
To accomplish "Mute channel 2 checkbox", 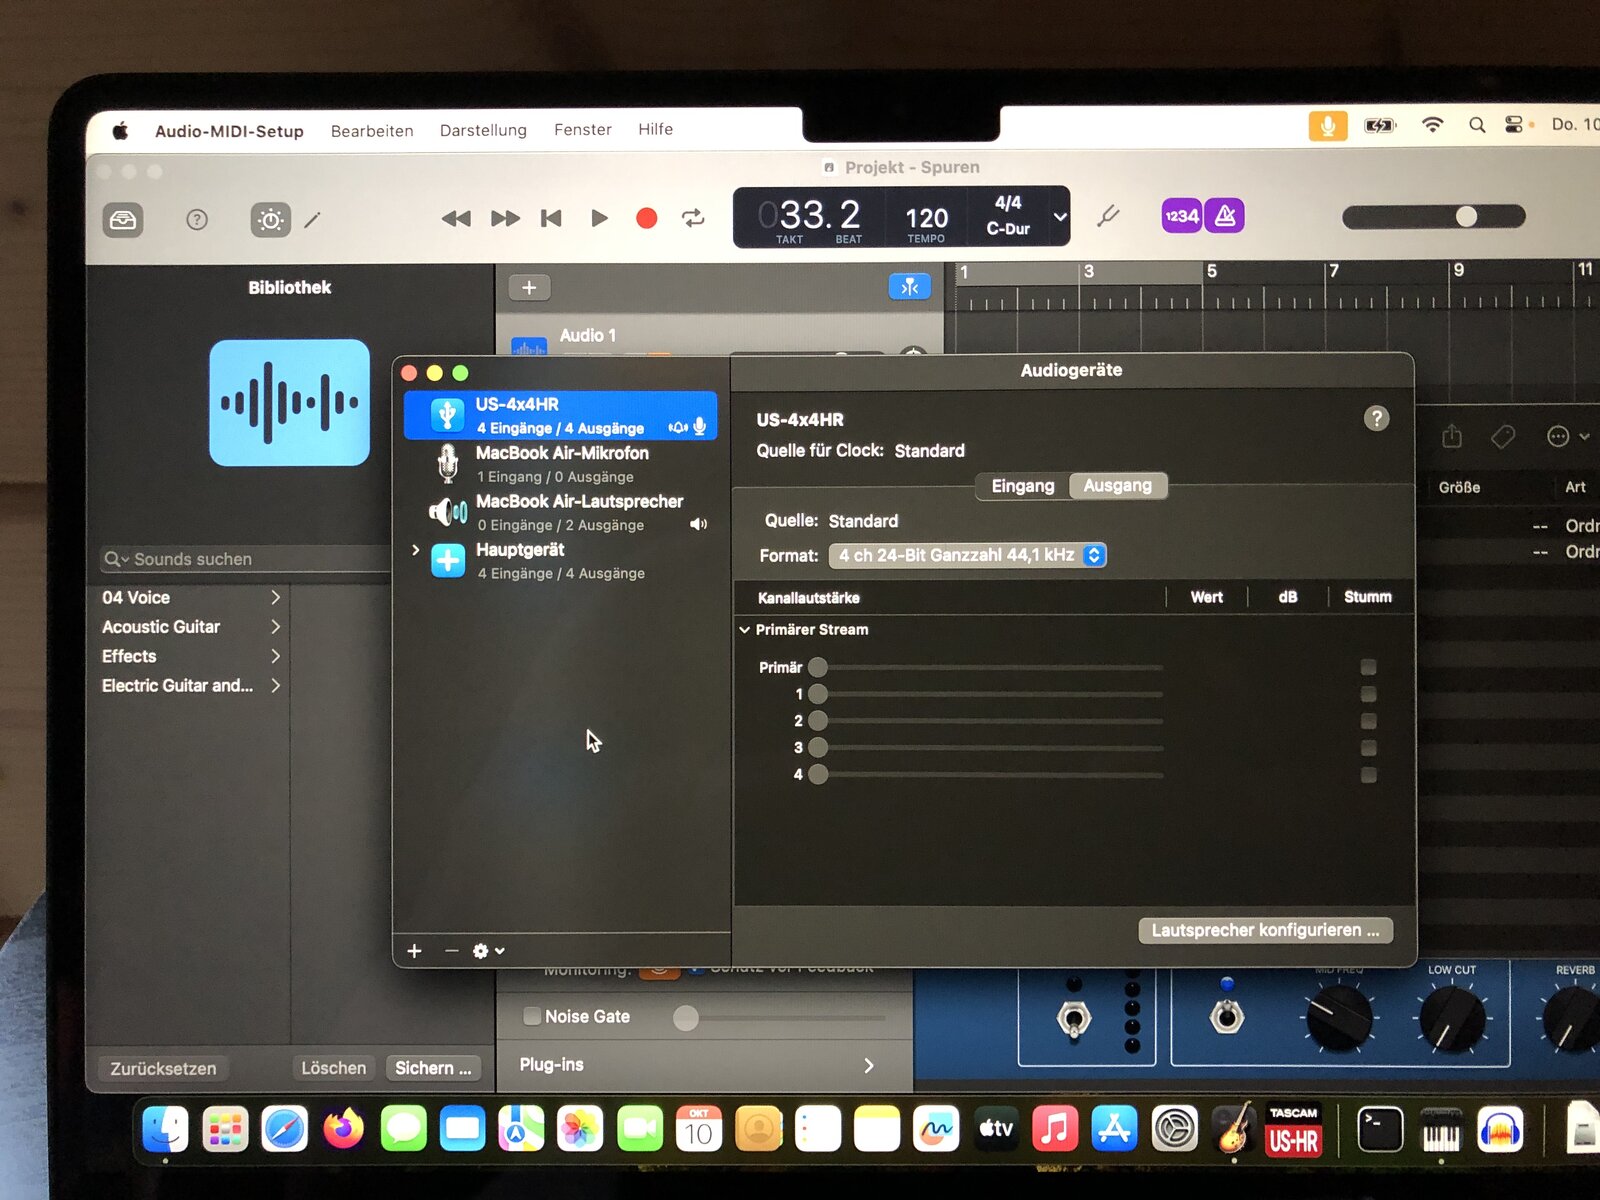I will 1368,721.
